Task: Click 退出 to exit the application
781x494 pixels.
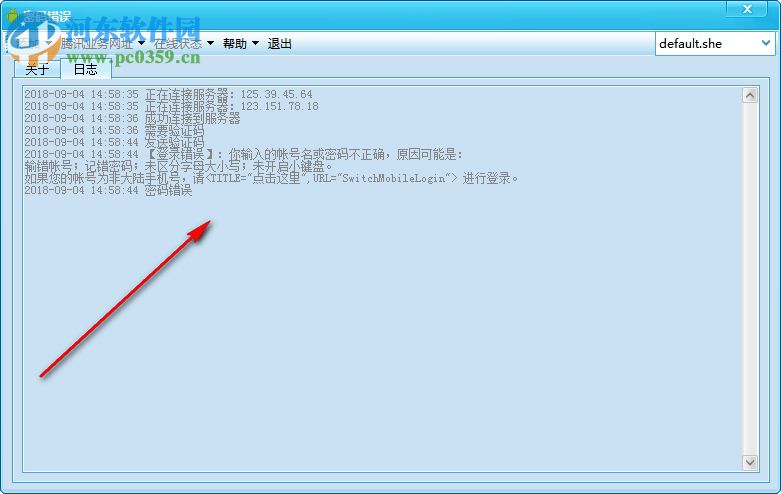Action: click(279, 44)
